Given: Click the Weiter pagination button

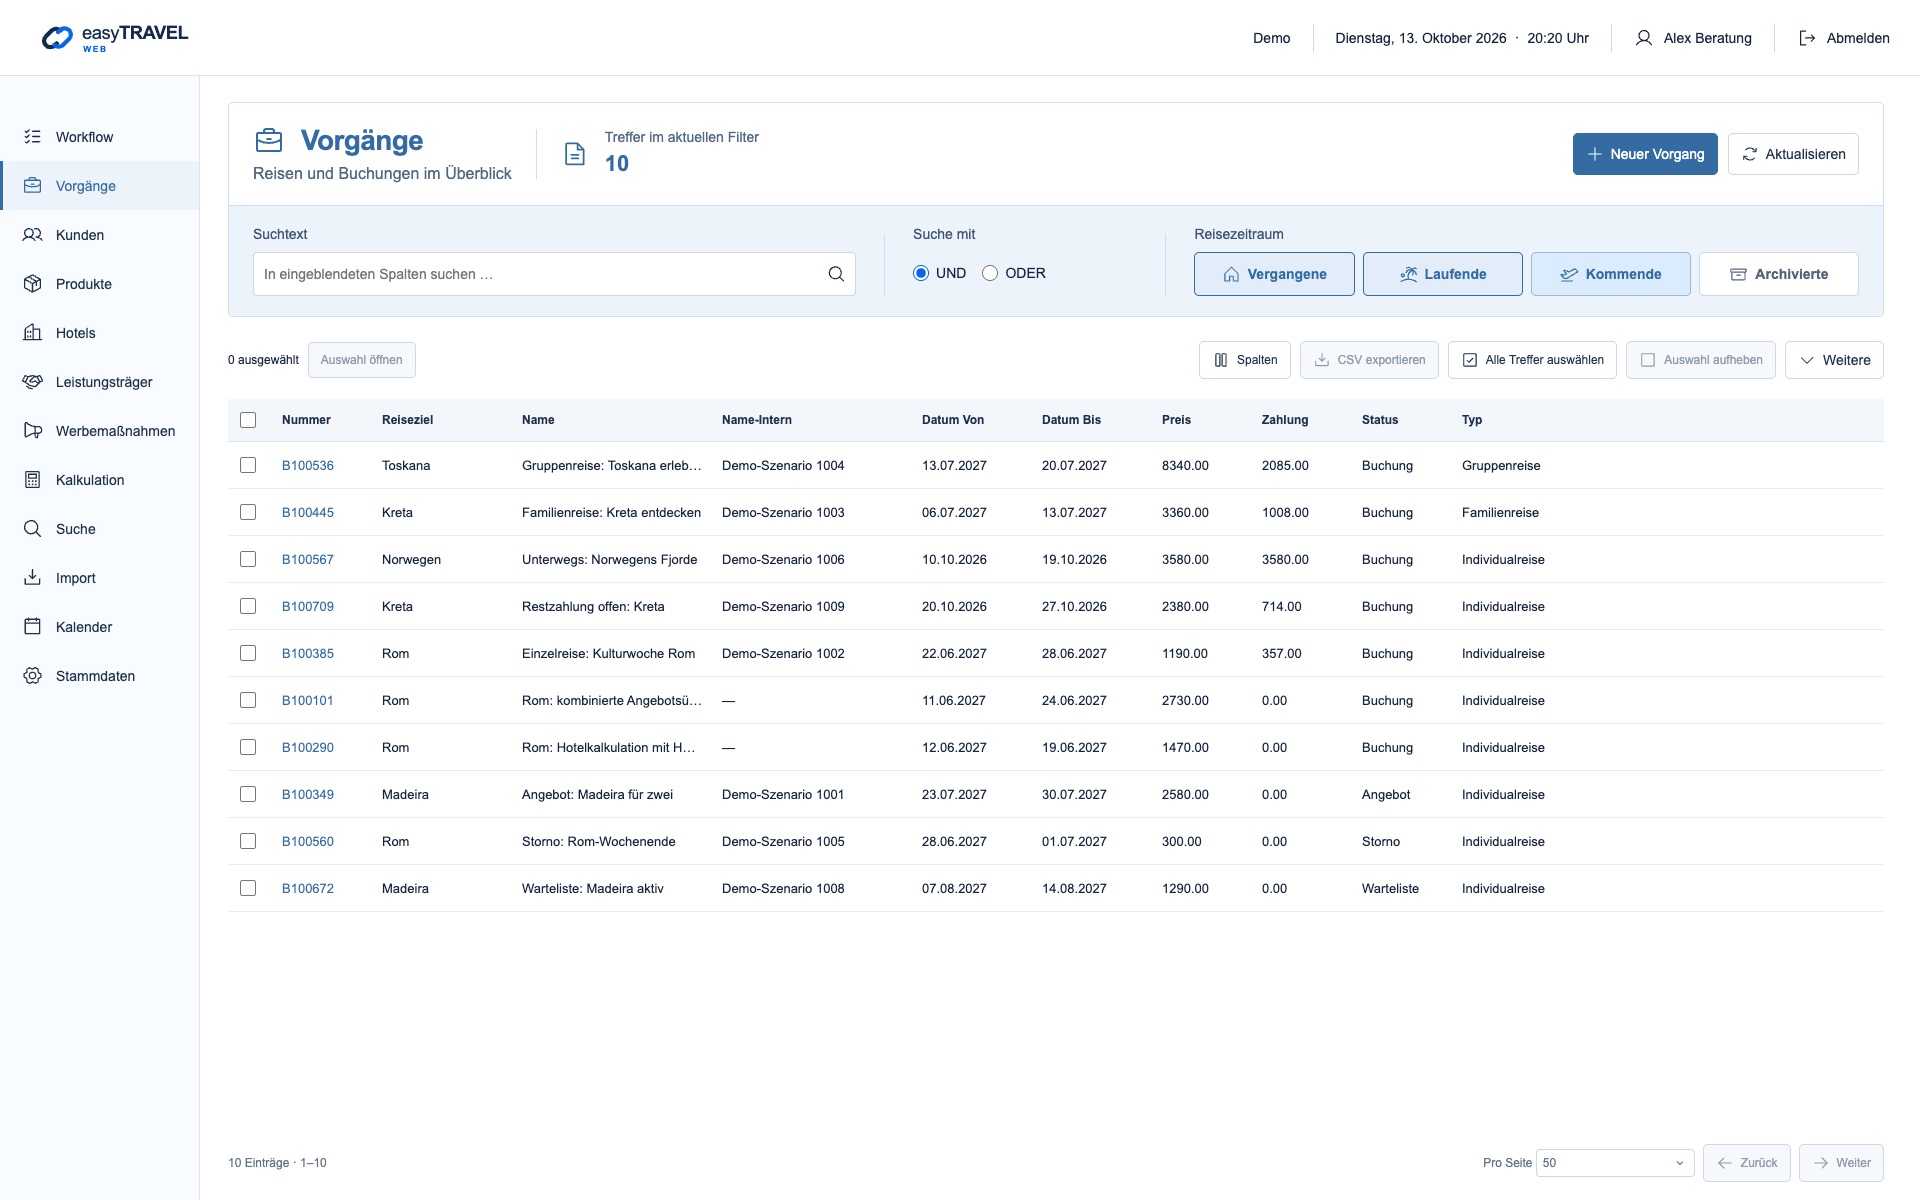Looking at the screenshot, I should pos(1841,1163).
